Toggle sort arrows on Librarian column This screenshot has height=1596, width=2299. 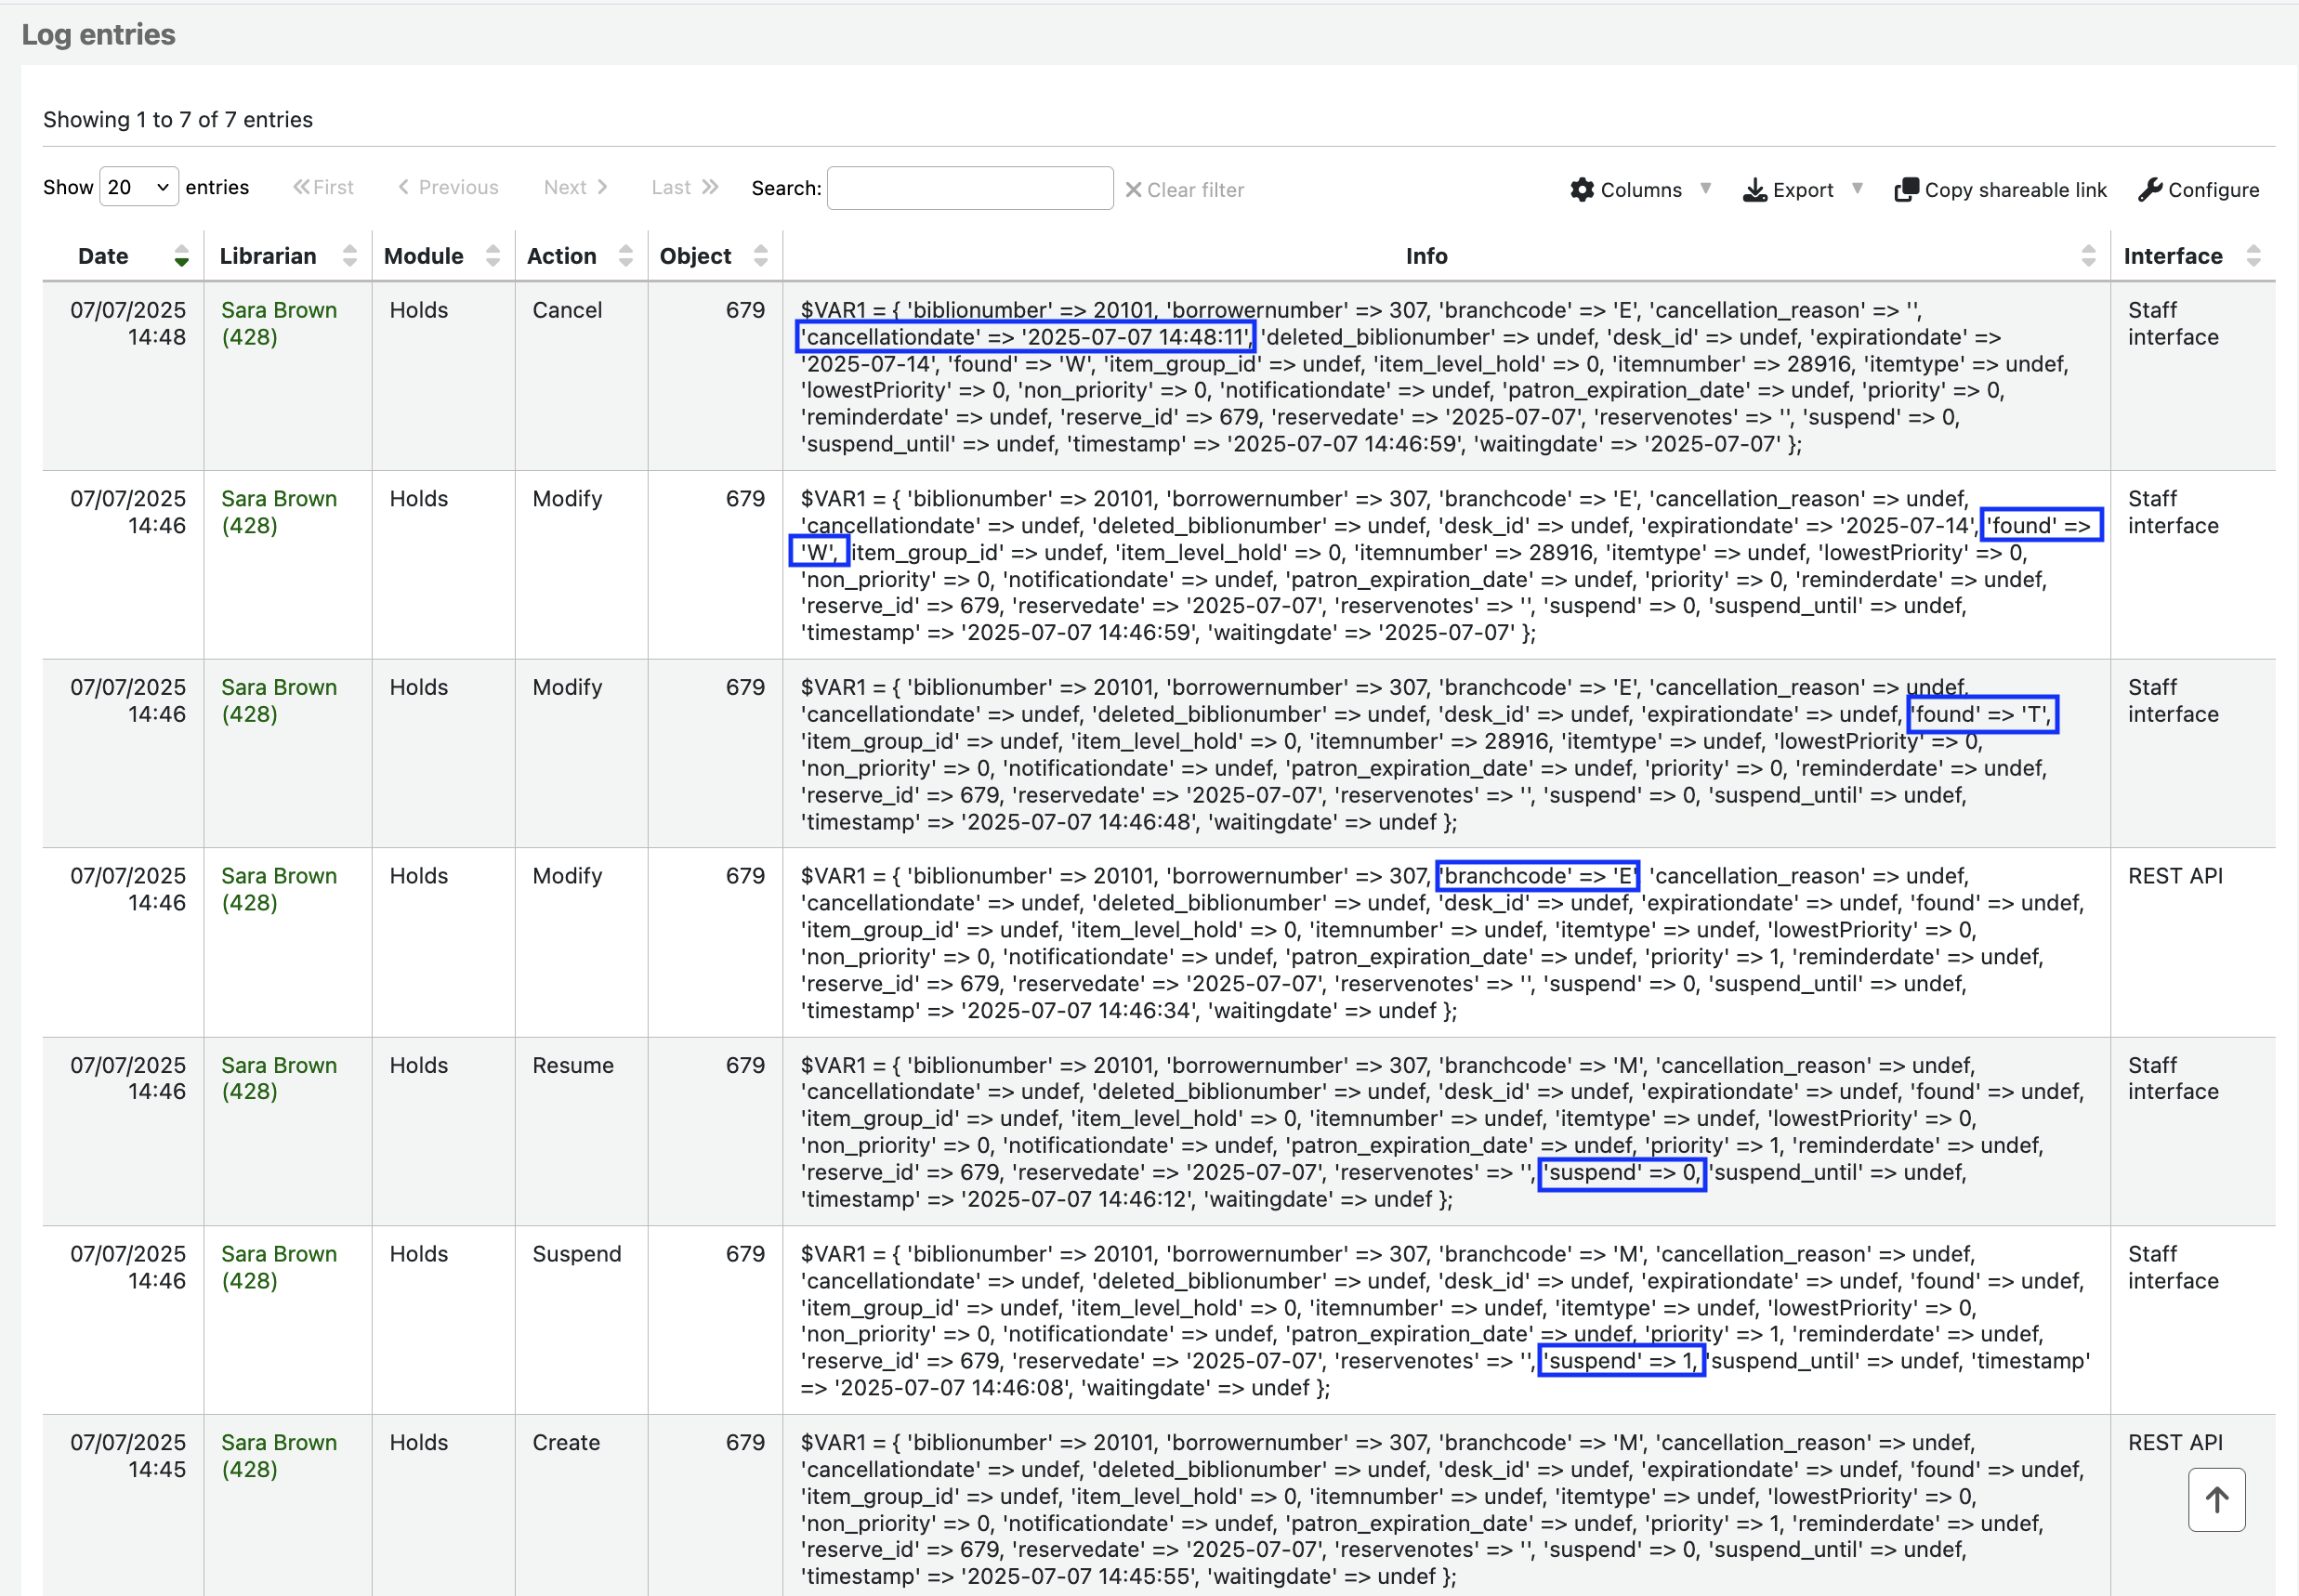tap(349, 256)
